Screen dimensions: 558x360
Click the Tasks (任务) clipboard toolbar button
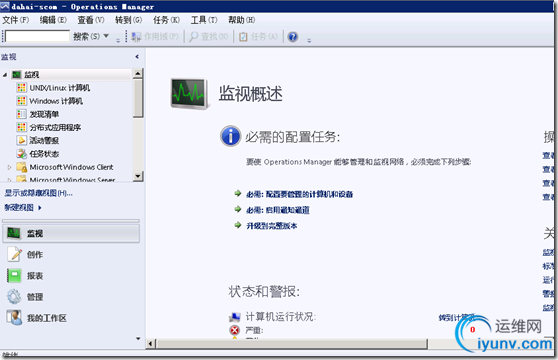point(258,37)
